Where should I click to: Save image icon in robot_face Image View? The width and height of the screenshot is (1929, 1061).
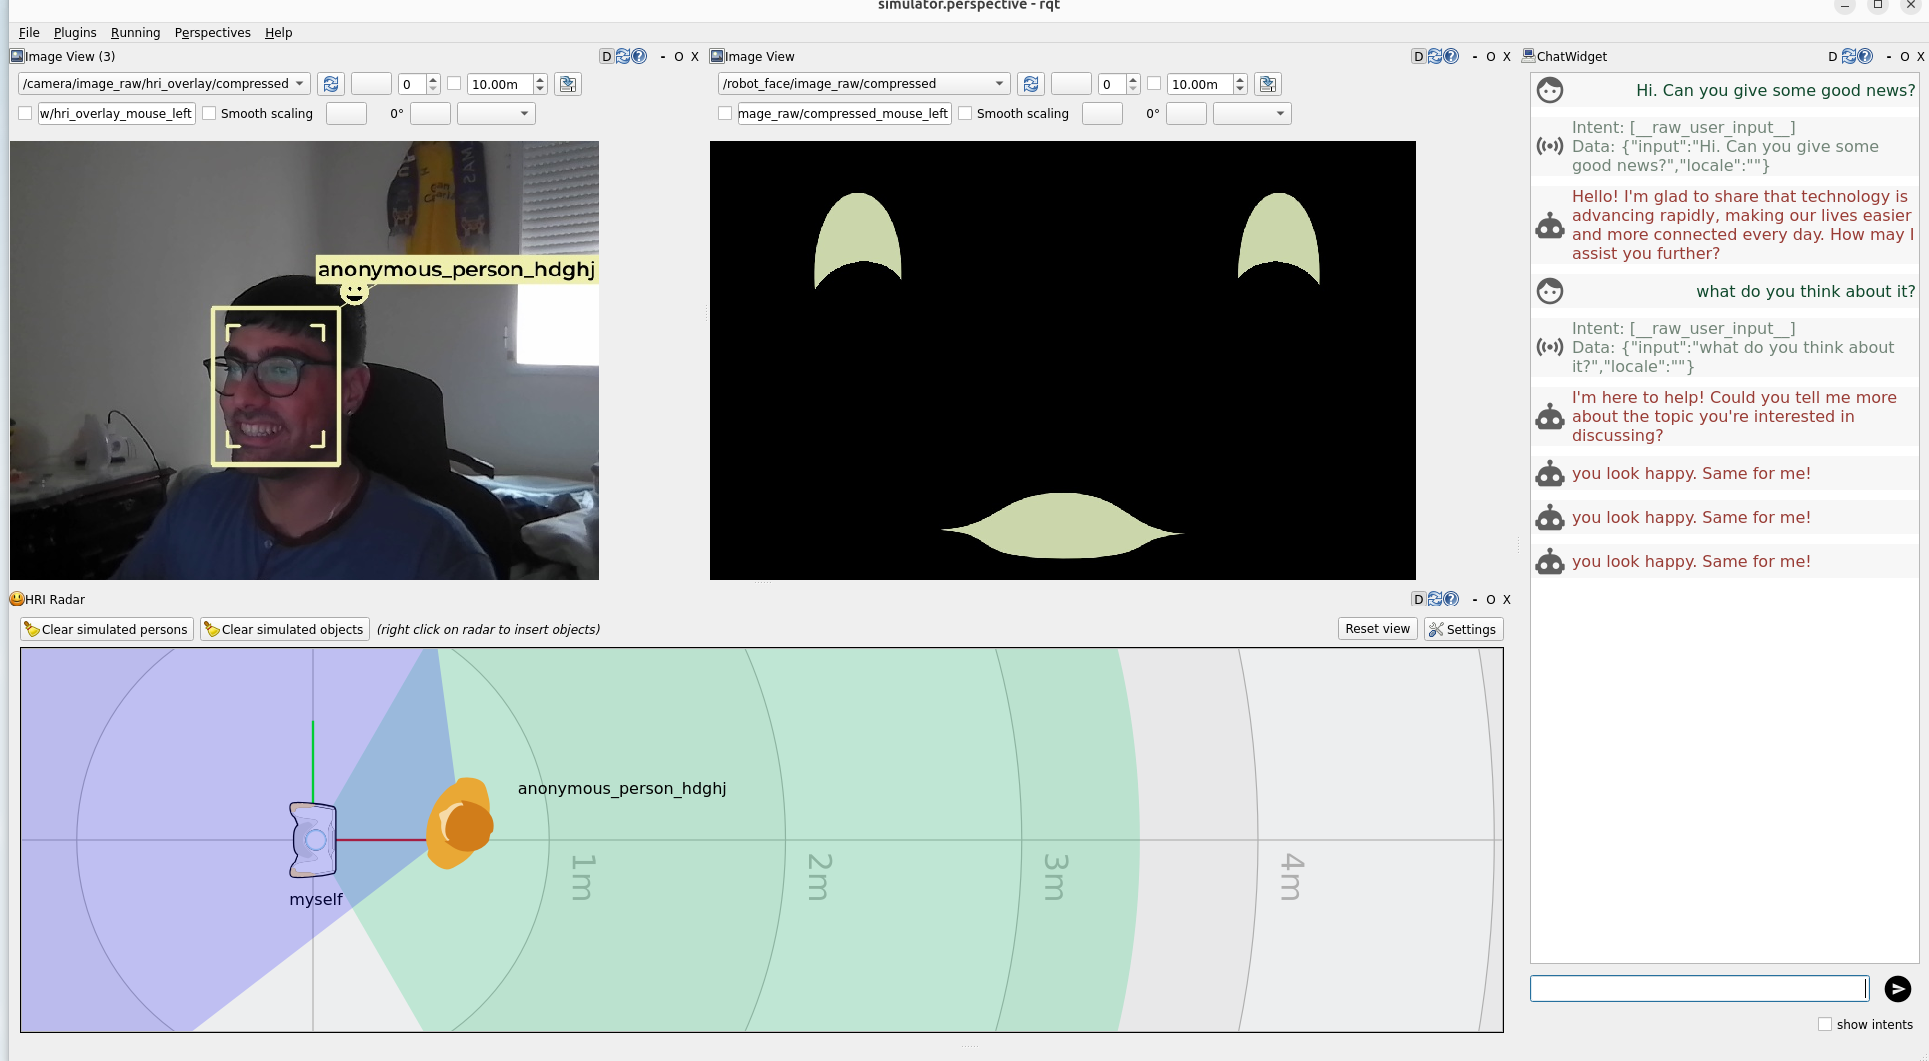(1268, 84)
